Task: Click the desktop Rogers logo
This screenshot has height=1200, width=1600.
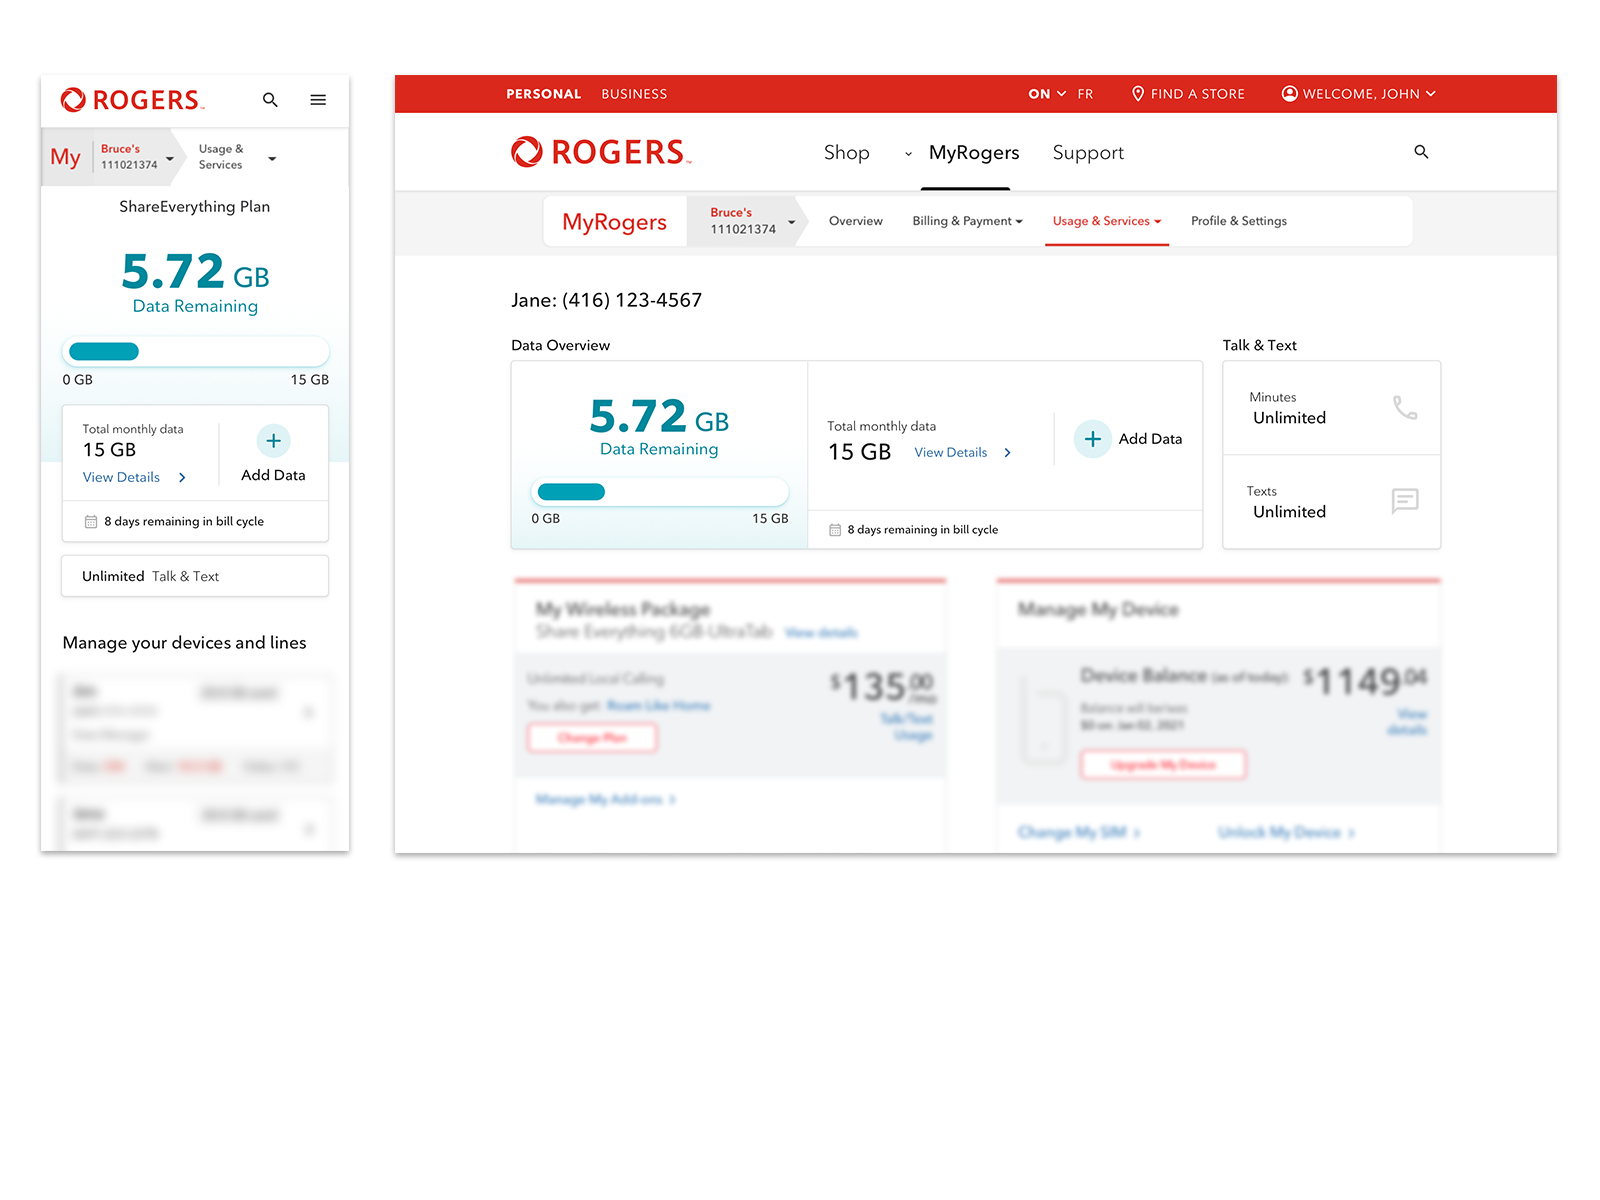Action: click(x=601, y=152)
